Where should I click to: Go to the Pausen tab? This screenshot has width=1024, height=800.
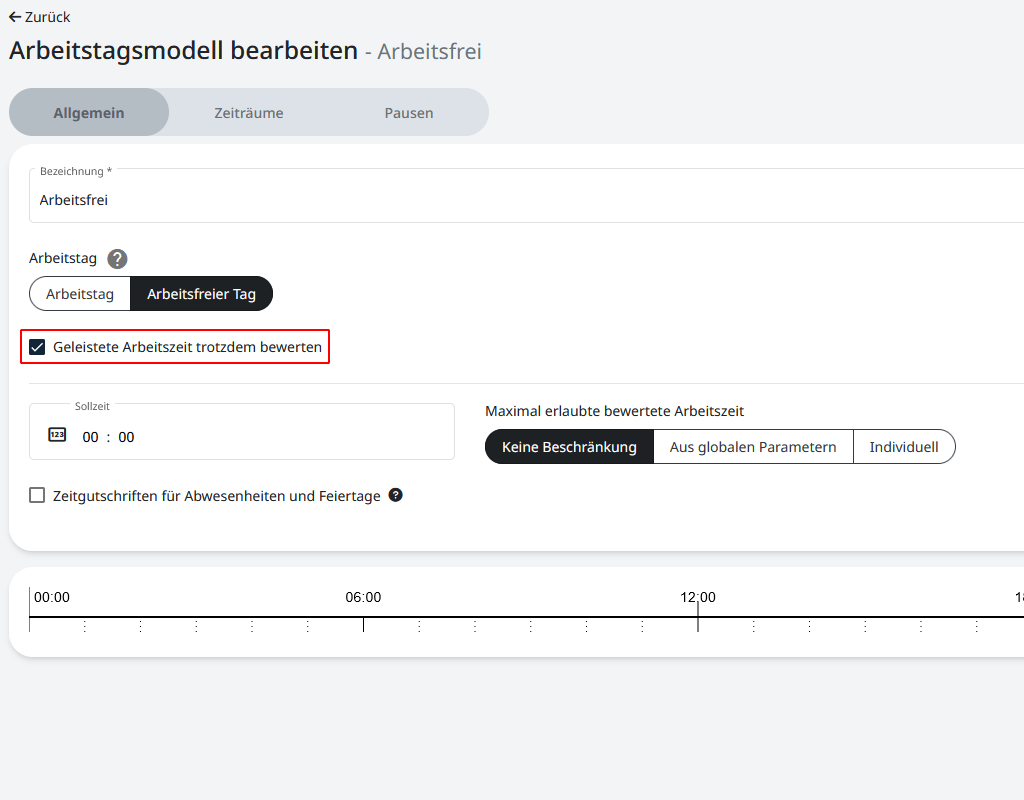(409, 113)
